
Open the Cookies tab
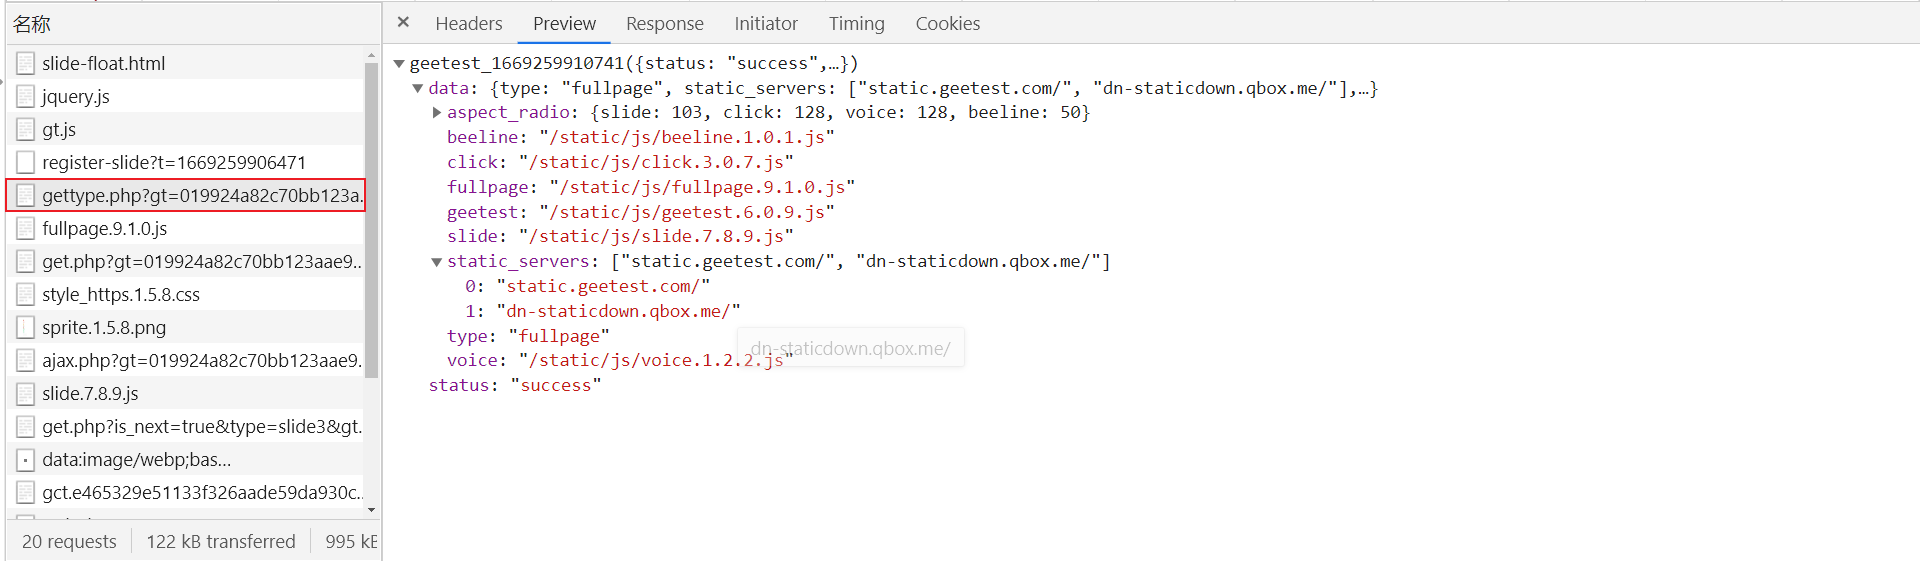pyautogui.click(x=947, y=23)
